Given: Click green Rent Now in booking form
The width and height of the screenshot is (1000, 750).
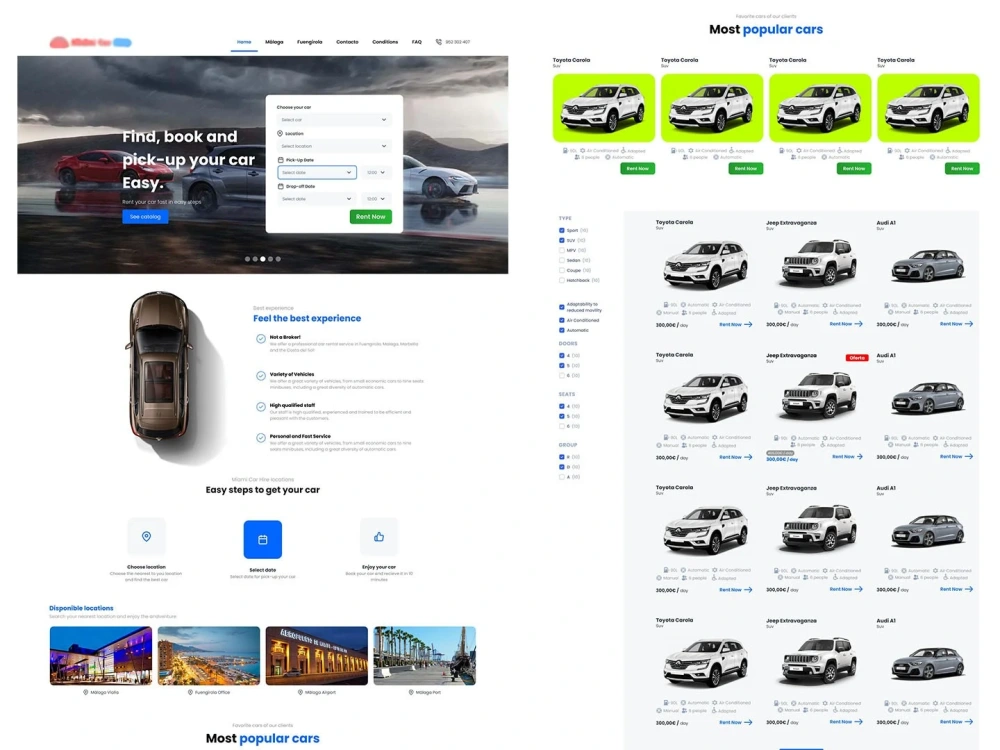Looking at the screenshot, I should (371, 217).
